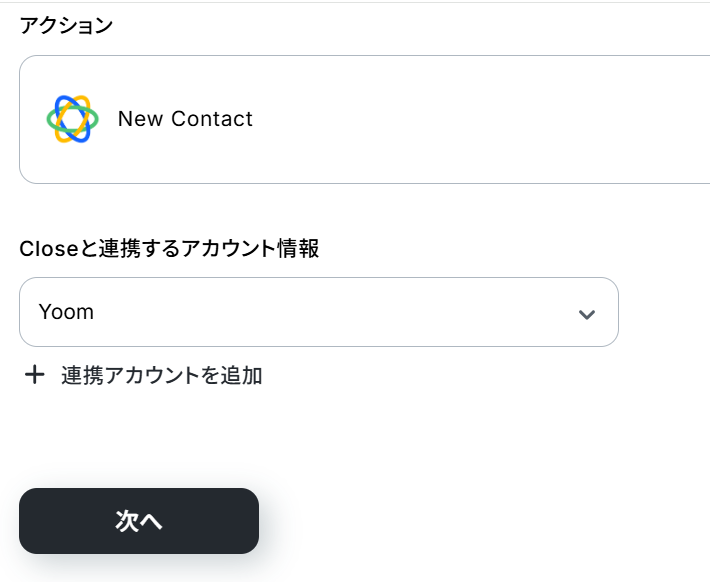Add a linked account via 連携アカウントを追加
This screenshot has width=710, height=582.
tap(161, 376)
